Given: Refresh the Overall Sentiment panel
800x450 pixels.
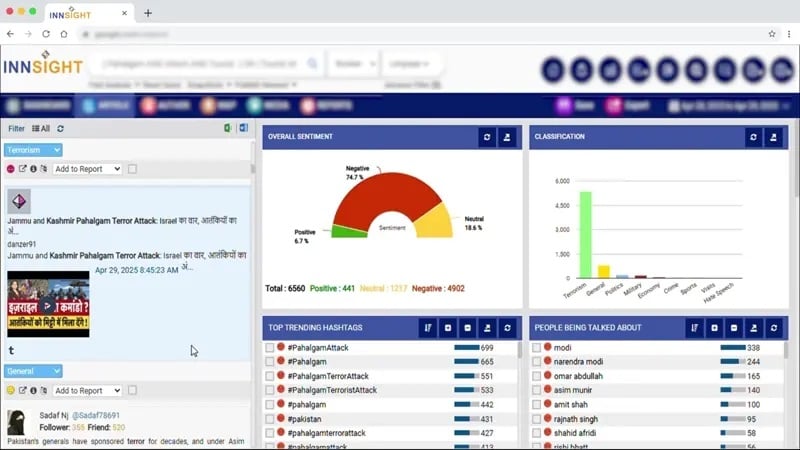Looking at the screenshot, I should coord(487,137).
